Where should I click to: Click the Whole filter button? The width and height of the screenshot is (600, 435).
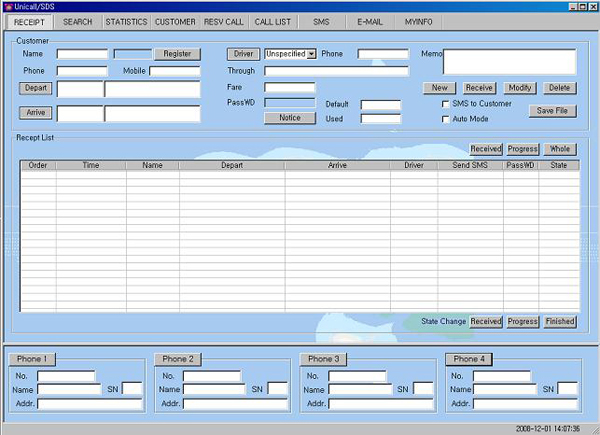tap(560, 149)
